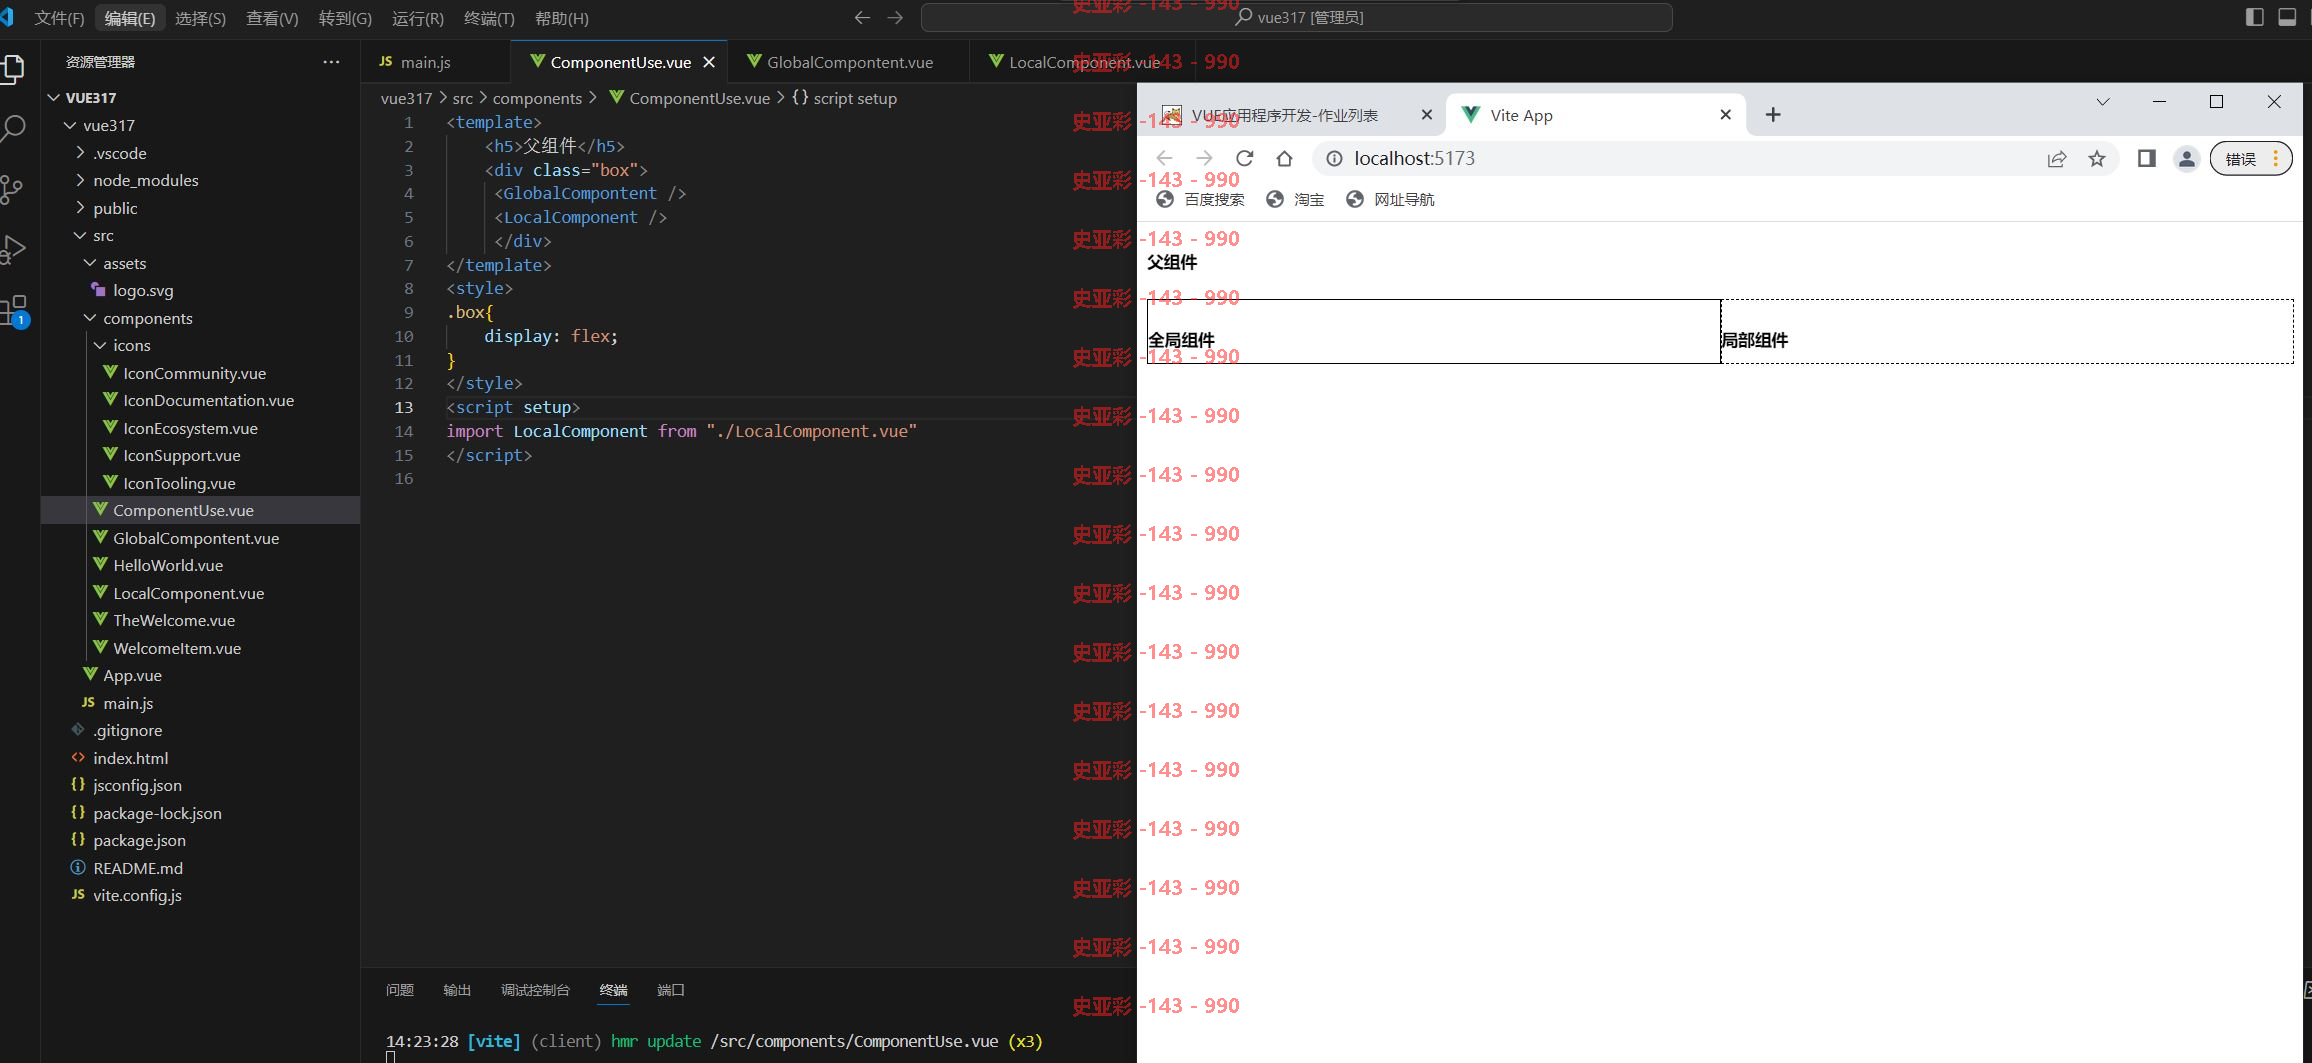Bookmark this page with star icon
This screenshot has width=2312, height=1063.
(x=2097, y=158)
